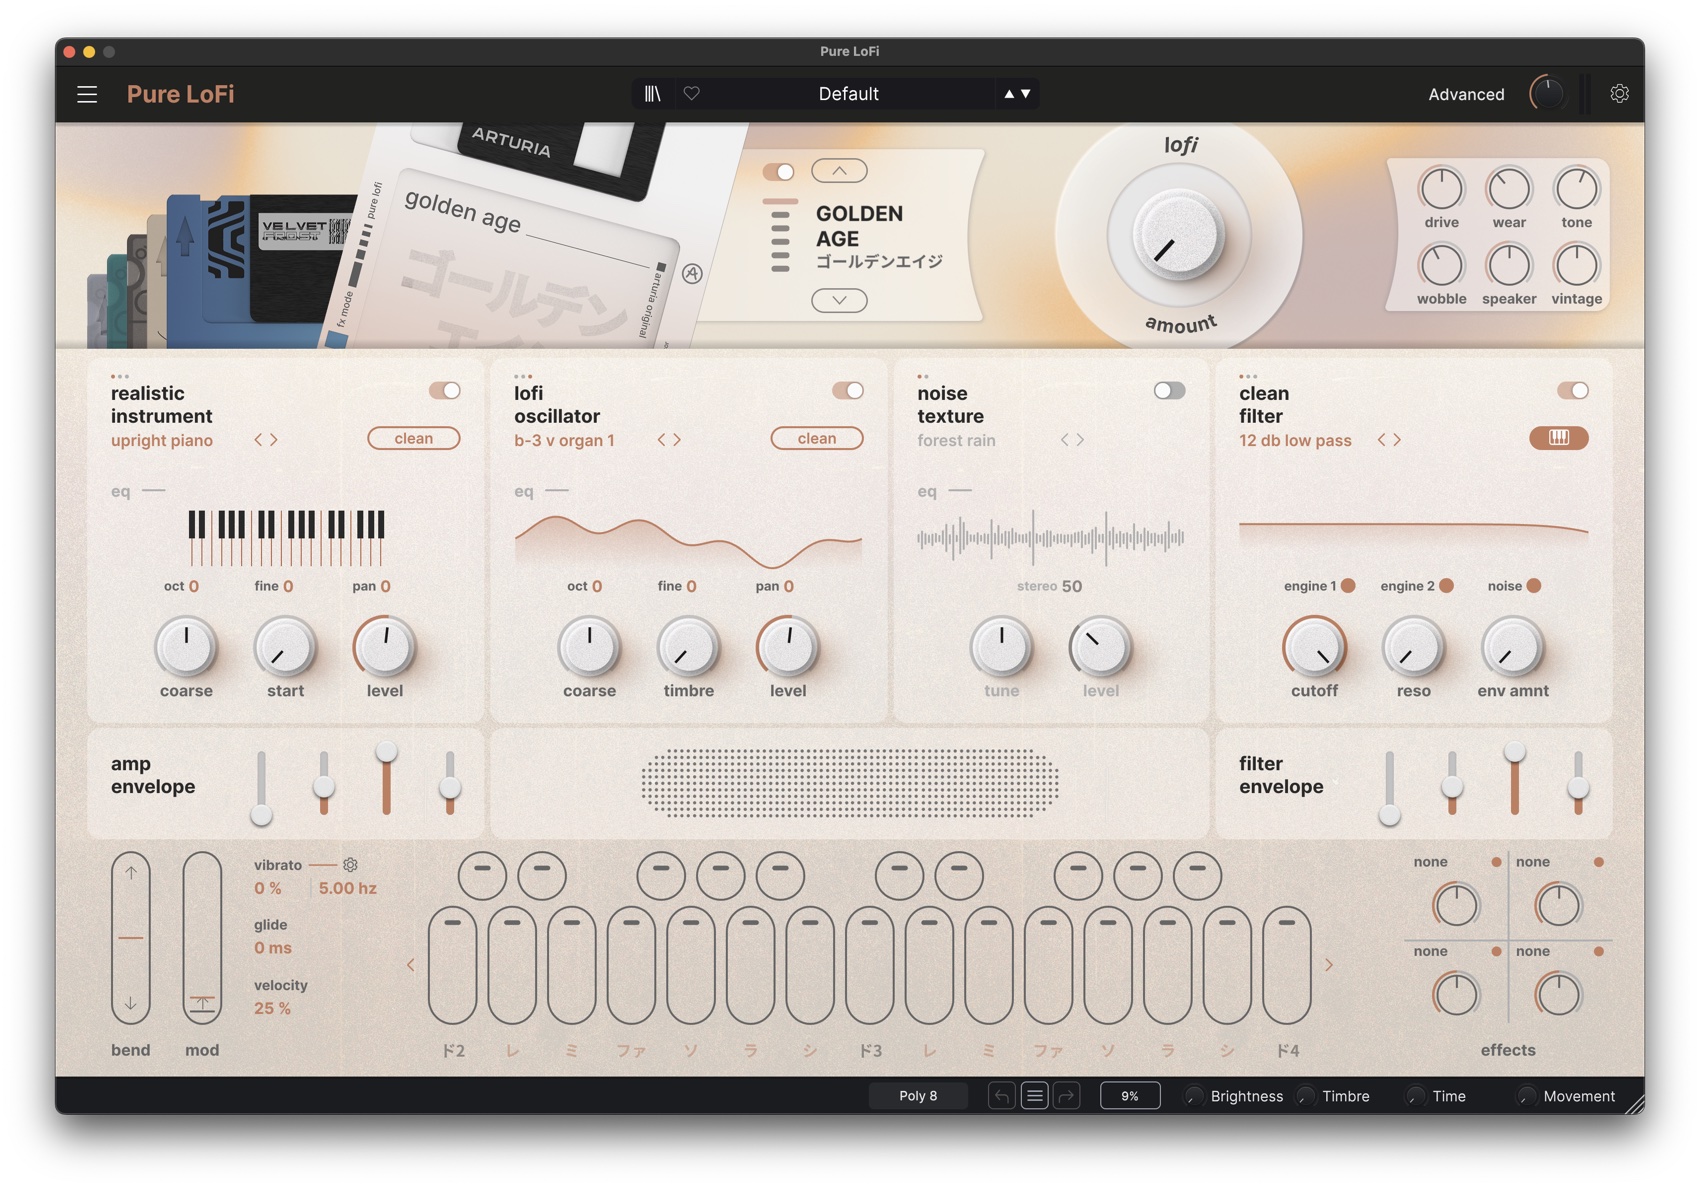Open the Poly 8 voice setting
The width and height of the screenshot is (1700, 1188).
(x=918, y=1096)
